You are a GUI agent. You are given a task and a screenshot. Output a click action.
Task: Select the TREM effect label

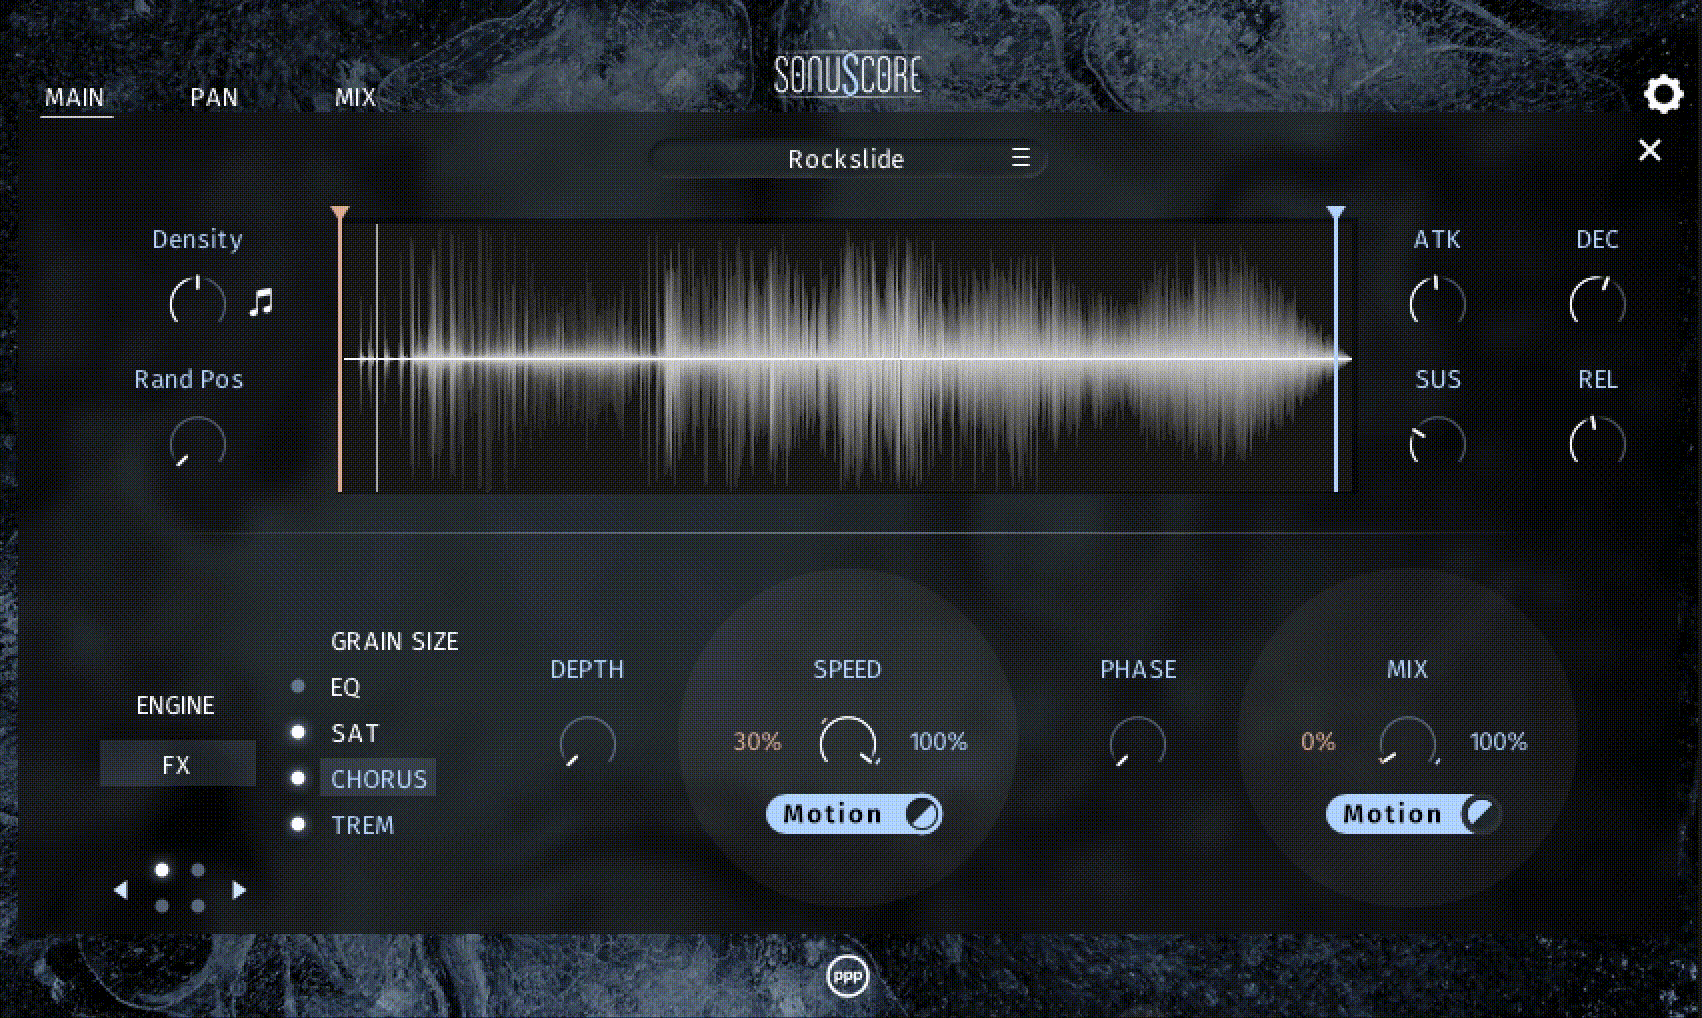tap(362, 825)
